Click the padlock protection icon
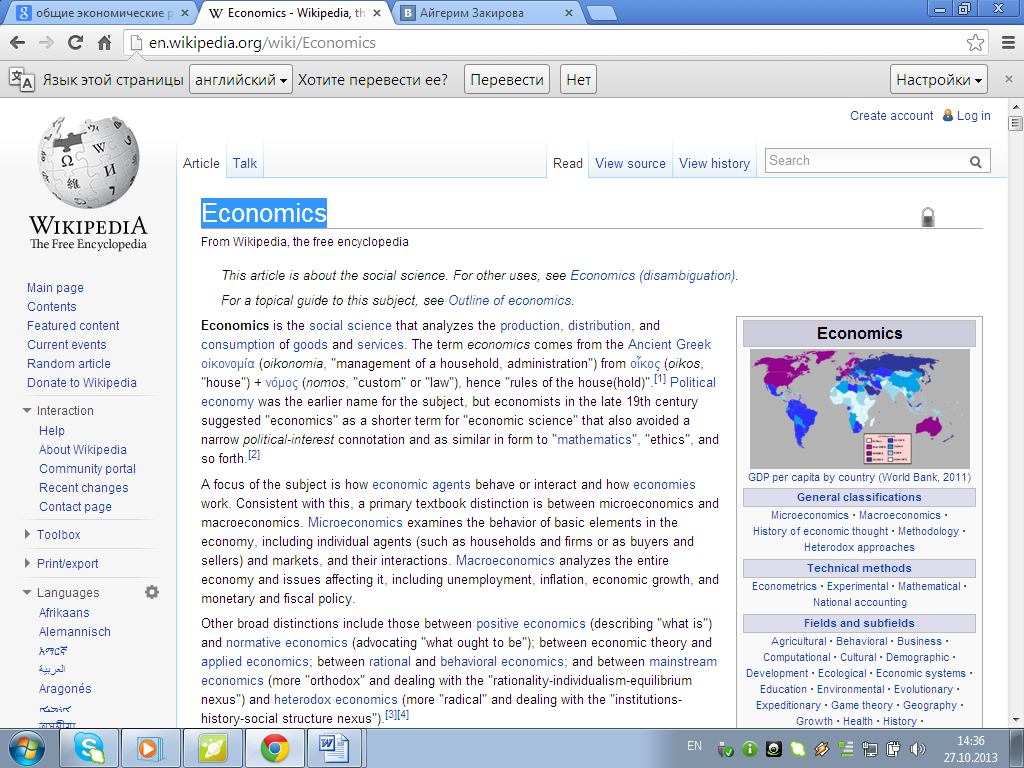 (927, 216)
